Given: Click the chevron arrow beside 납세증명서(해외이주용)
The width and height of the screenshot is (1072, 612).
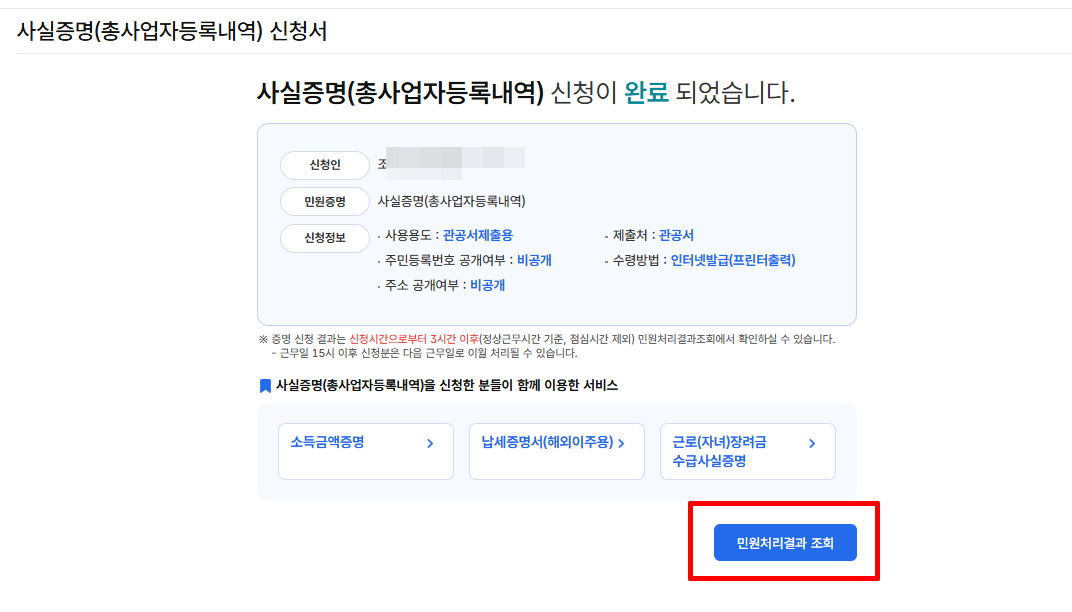Looking at the screenshot, I should [621, 443].
